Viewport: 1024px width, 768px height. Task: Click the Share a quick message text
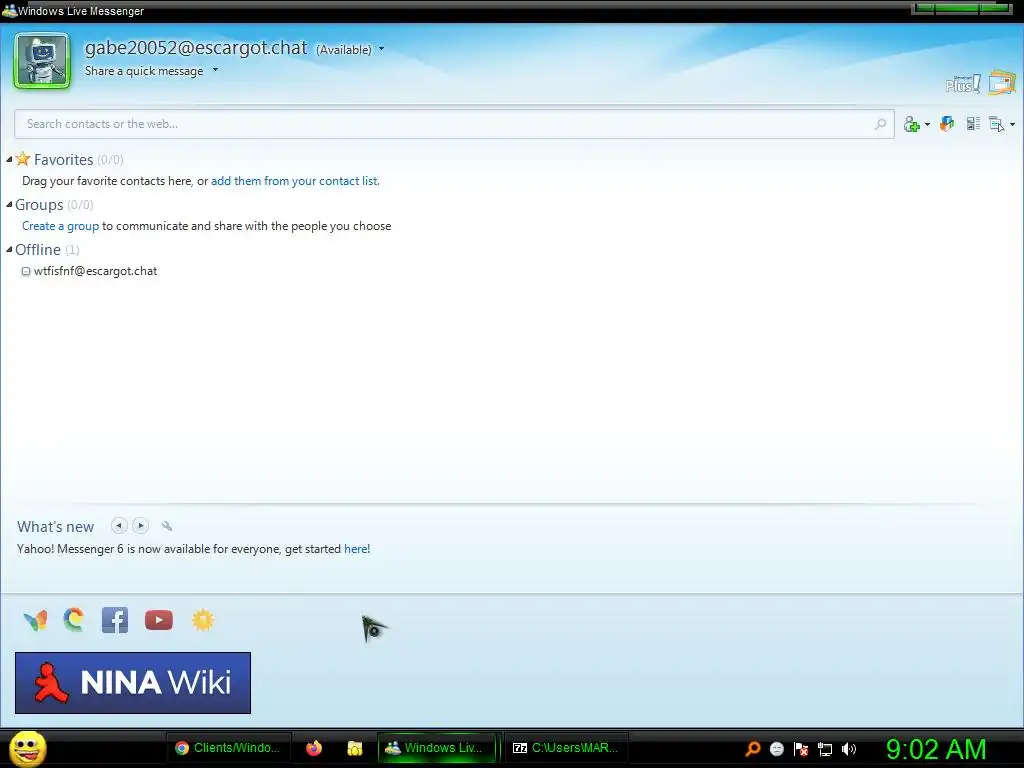point(144,71)
